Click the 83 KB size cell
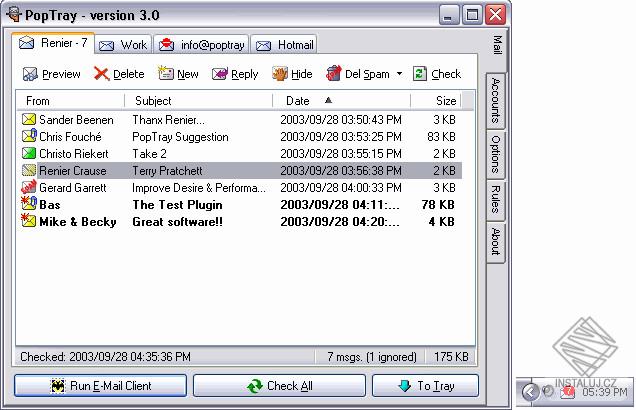 click(x=441, y=137)
